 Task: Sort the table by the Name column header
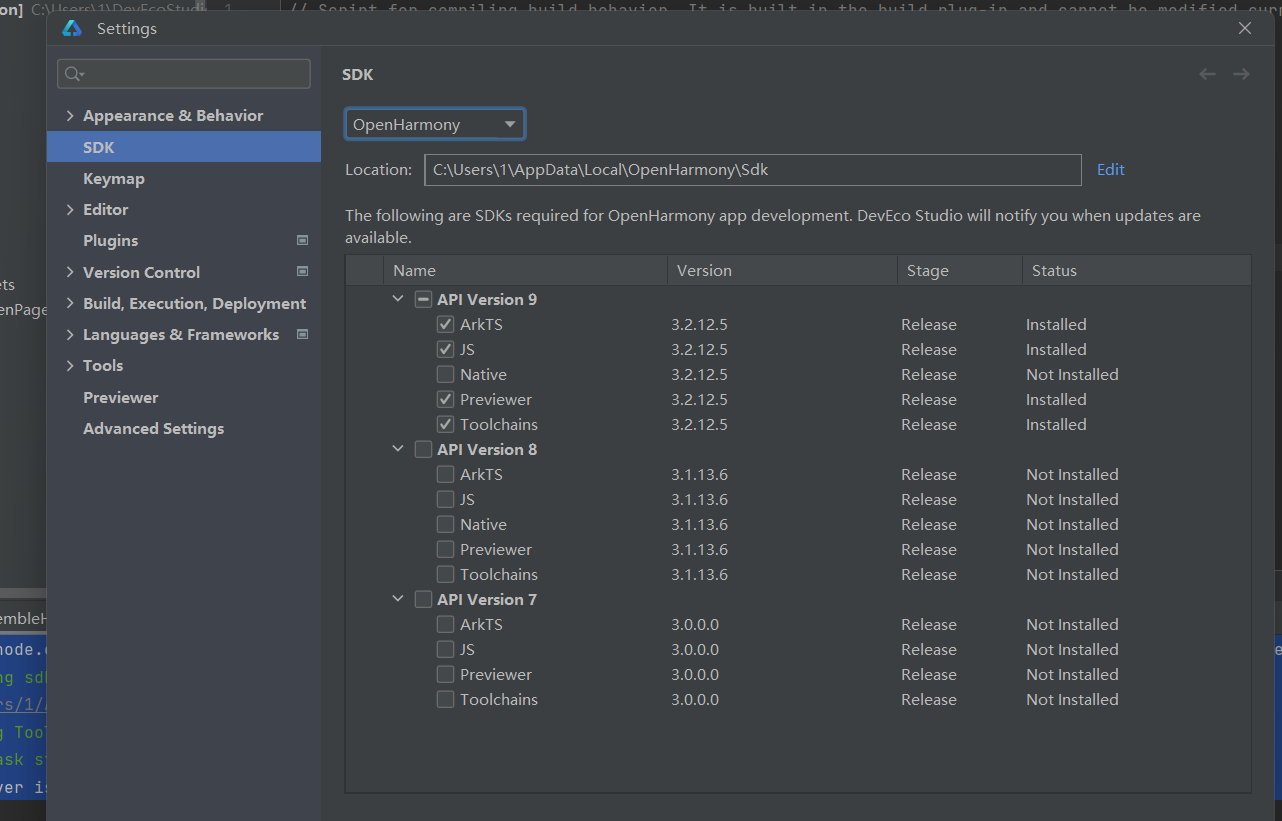pyautogui.click(x=525, y=270)
